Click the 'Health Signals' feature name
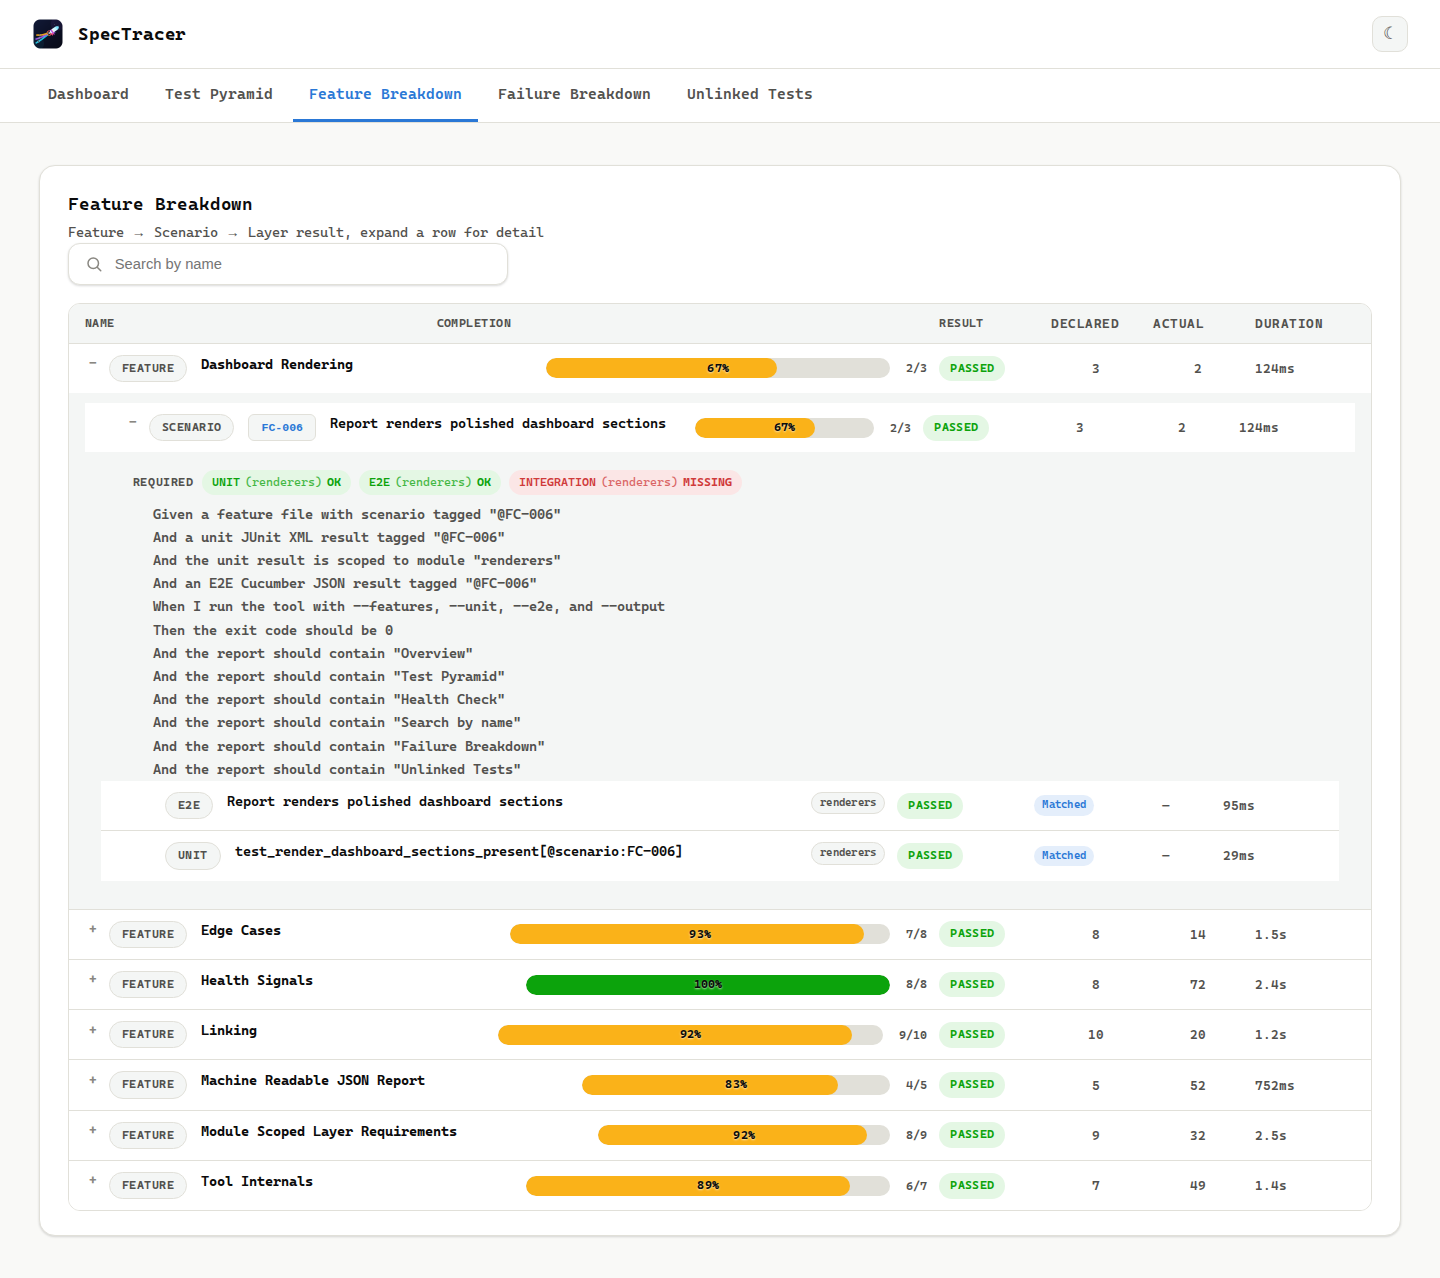Image resolution: width=1440 pixels, height=1278 pixels. pyautogui.click(x=257, y=981)
